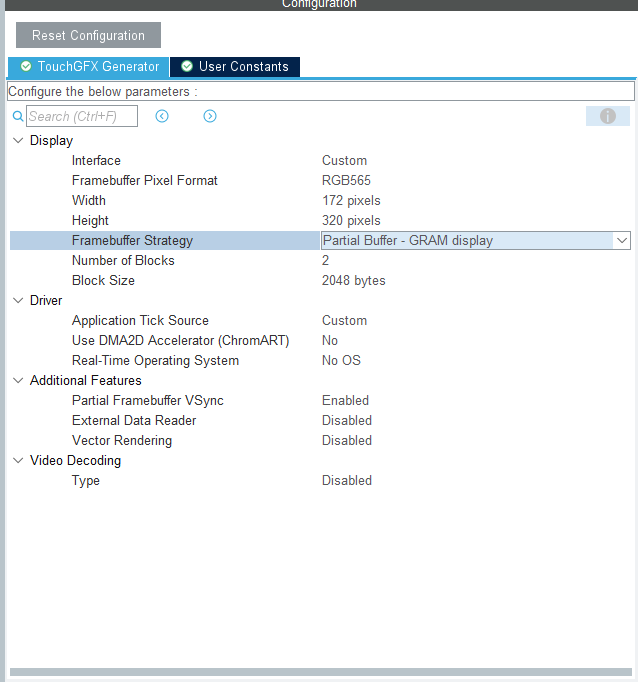Screen dimensions: 638x682
Task: Select the Video Decoding Type row
Action: click(x=320, y=481)
